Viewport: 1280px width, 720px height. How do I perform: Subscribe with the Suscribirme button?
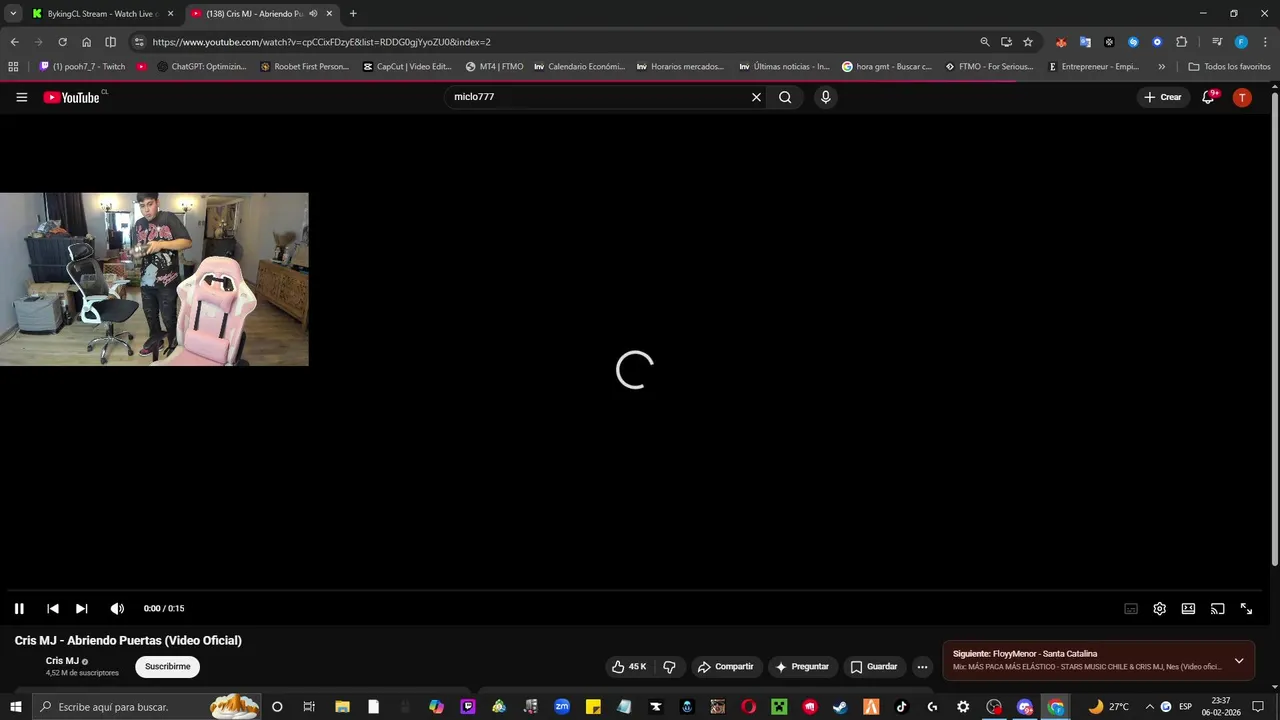(x=167, y=667)
